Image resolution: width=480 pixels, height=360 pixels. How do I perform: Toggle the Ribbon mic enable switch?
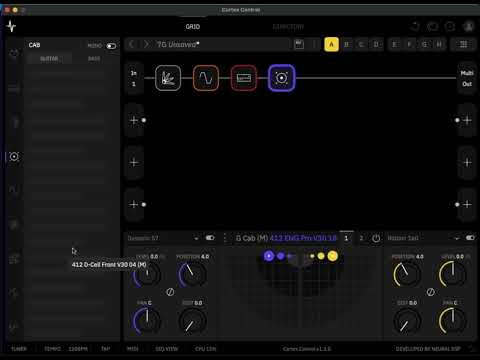470,238
